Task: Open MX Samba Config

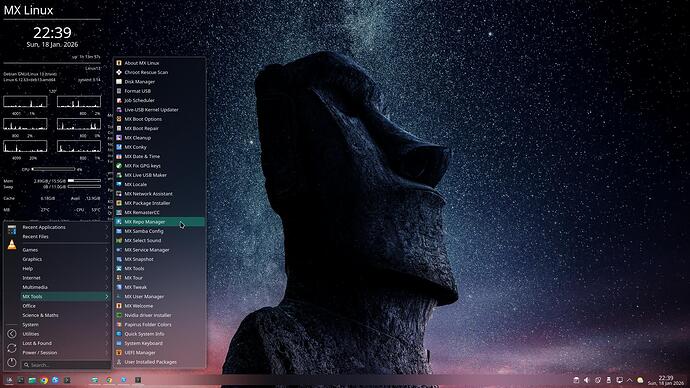Action: (x=159, y=231)
